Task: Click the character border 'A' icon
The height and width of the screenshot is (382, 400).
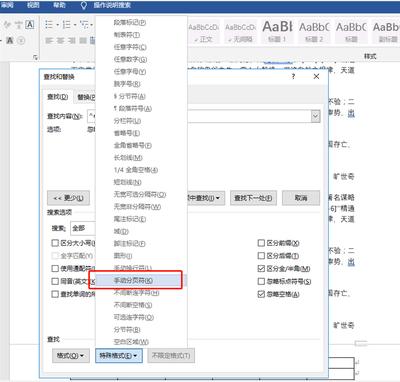Action: [x=30, y=24]
